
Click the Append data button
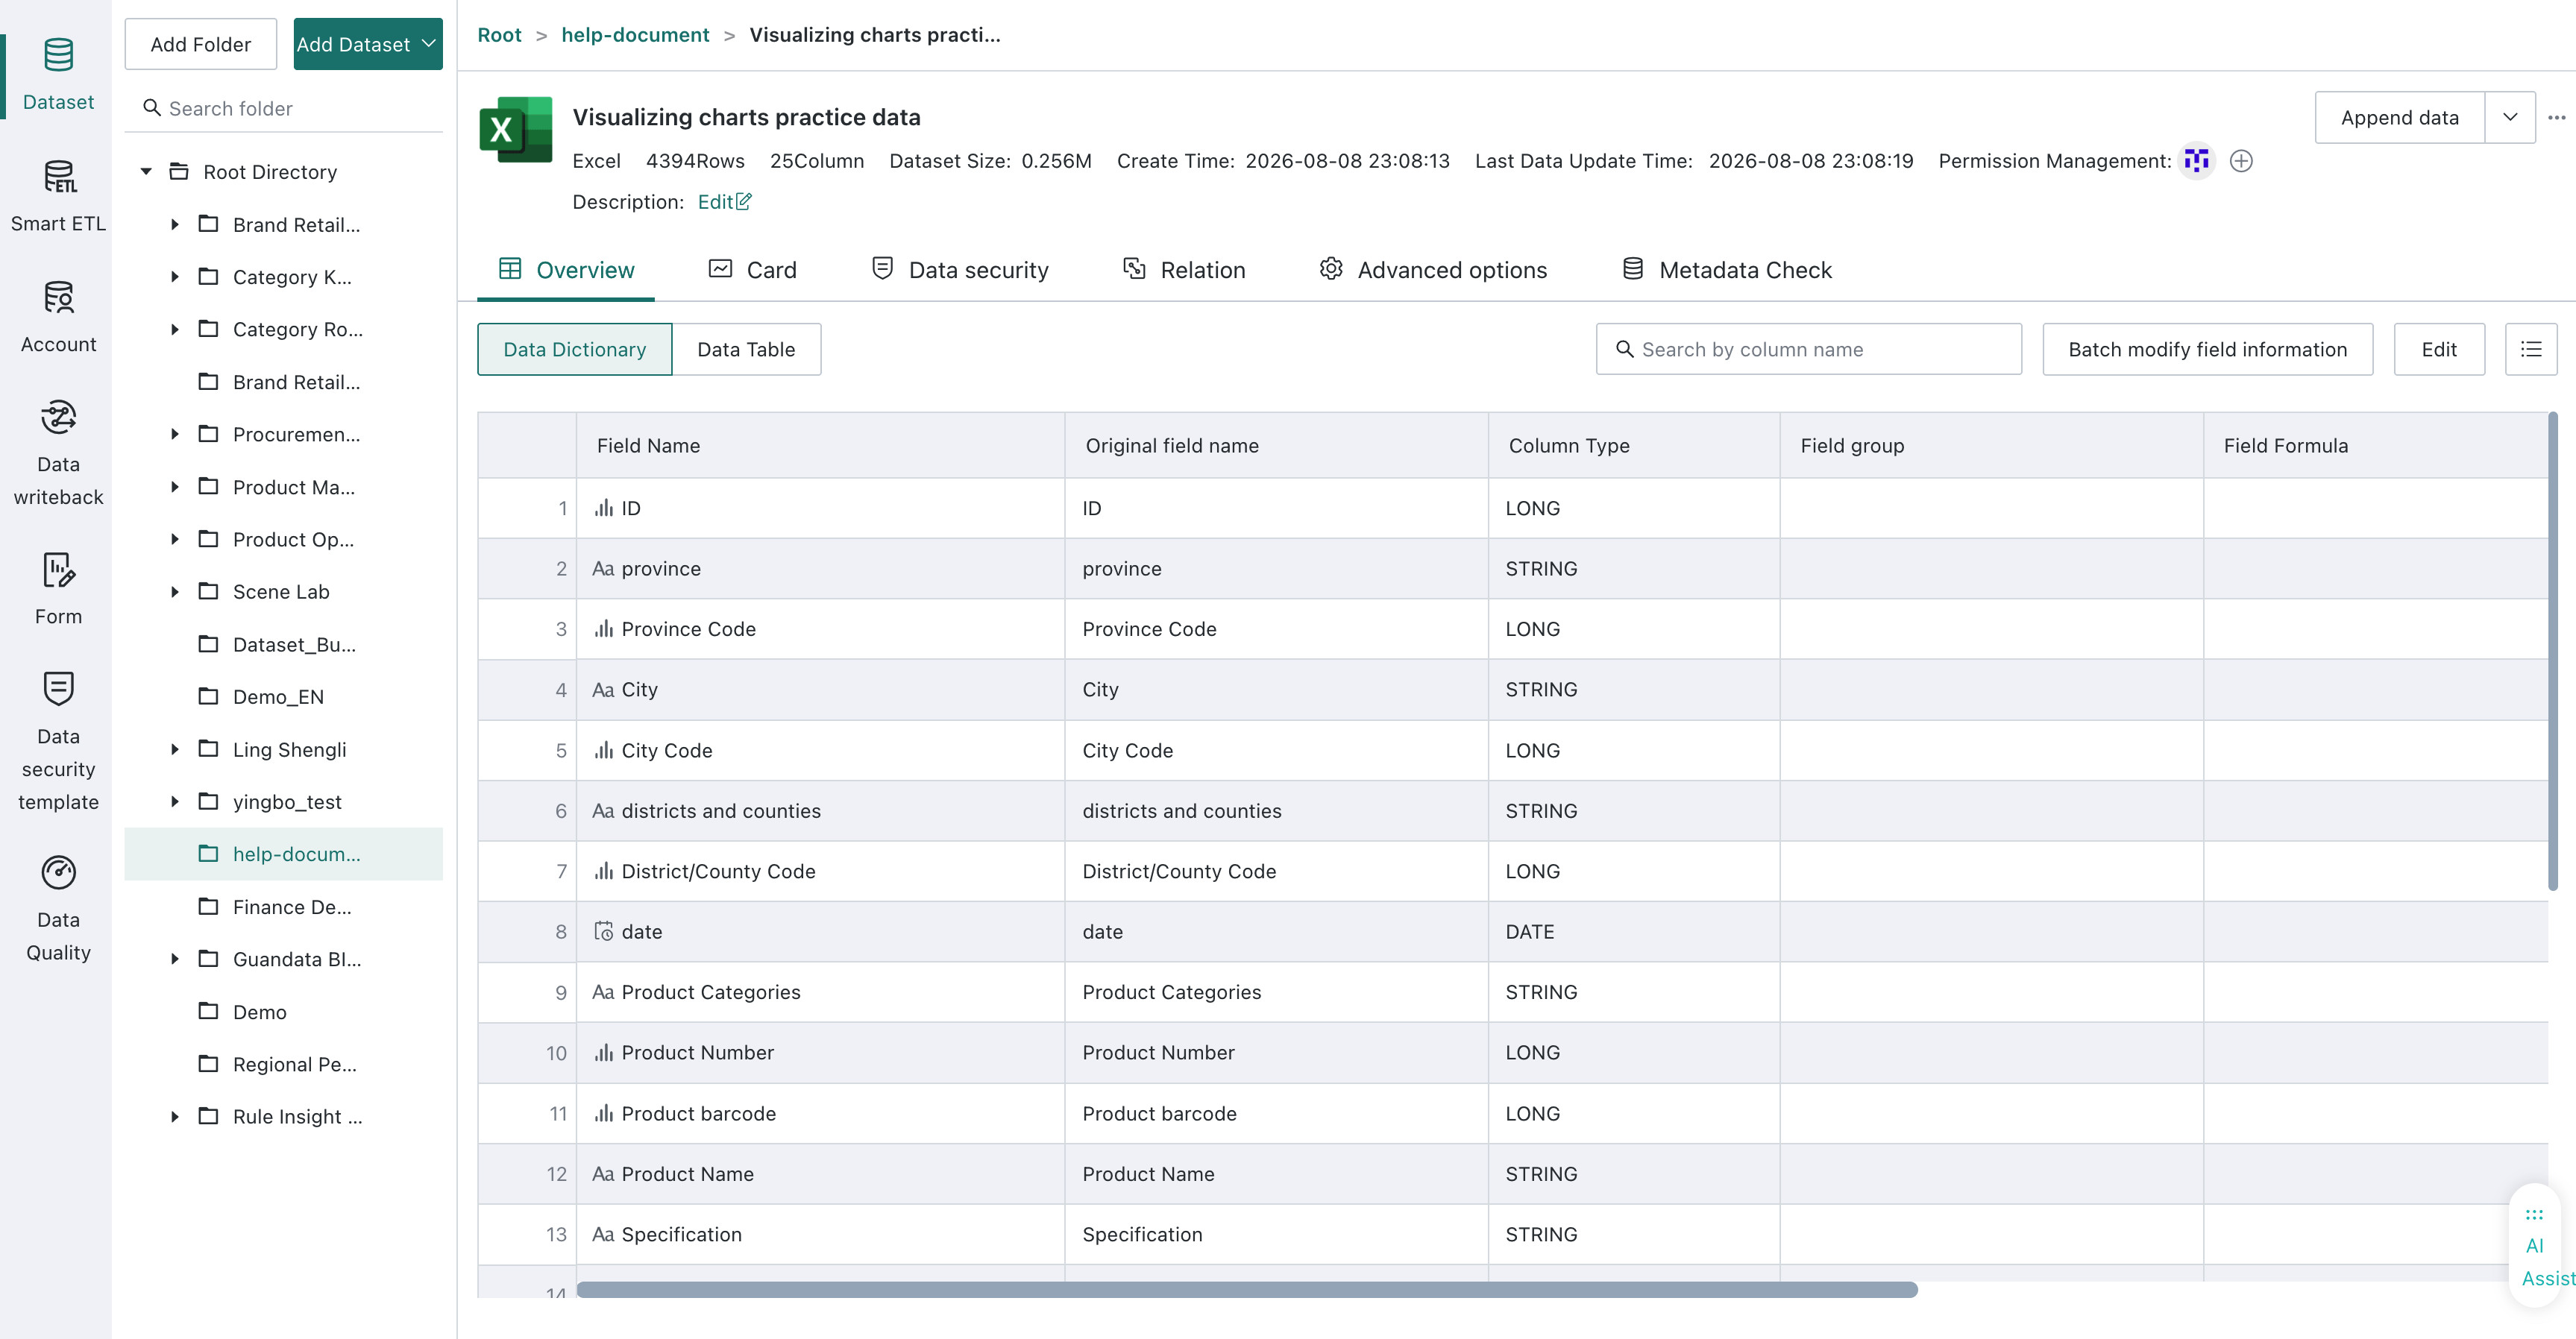2400,117
